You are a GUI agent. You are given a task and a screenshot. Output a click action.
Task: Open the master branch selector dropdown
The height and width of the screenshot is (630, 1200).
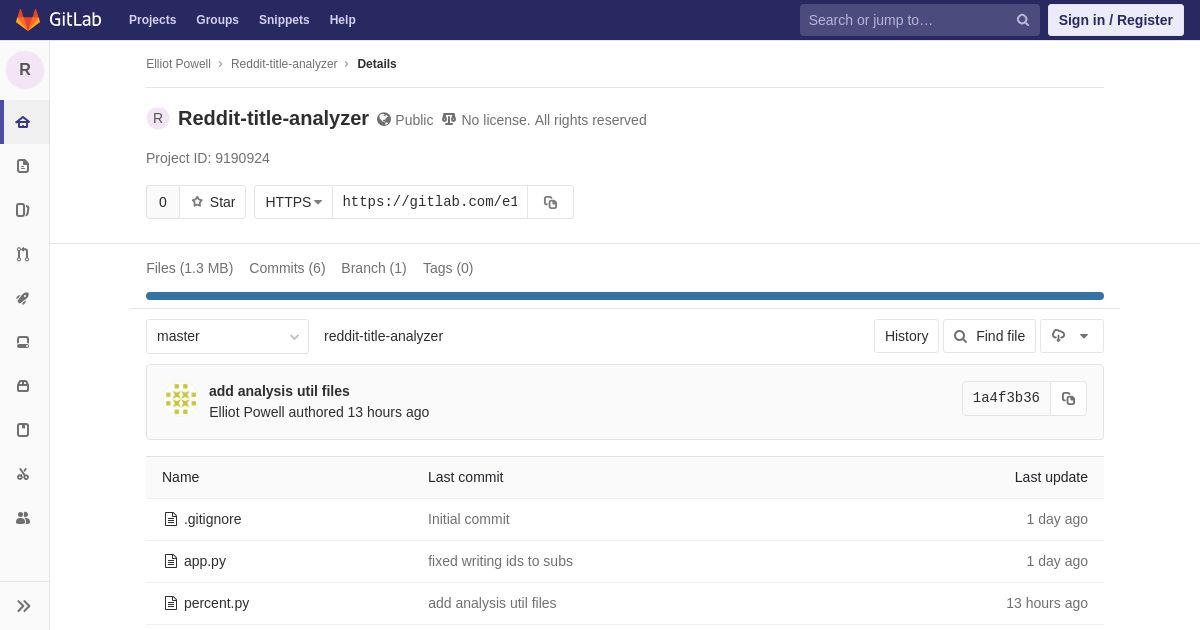[x=227, y=336]
